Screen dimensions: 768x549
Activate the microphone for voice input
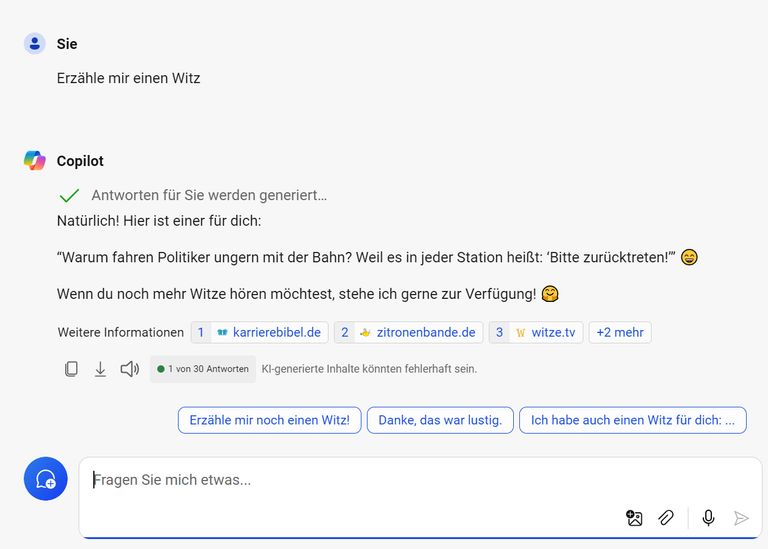tap(708, 517)
